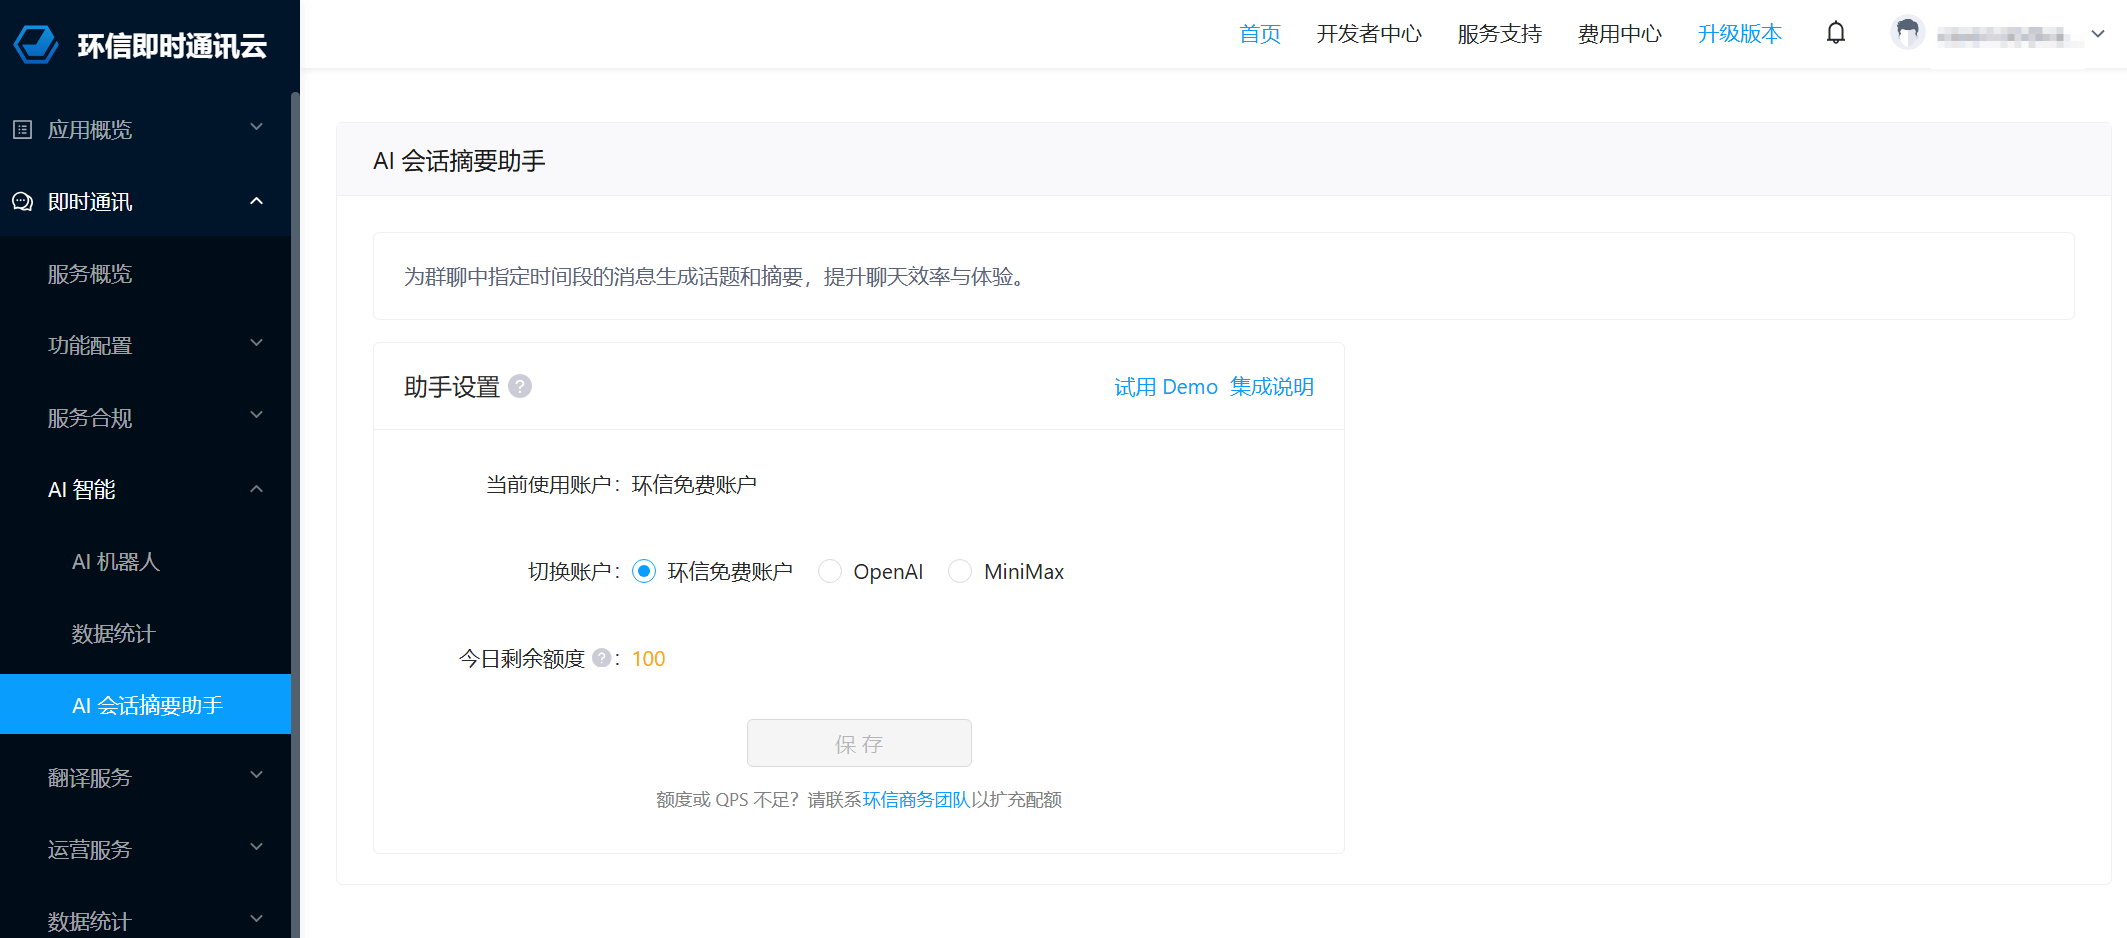Select the MiniMax radio option
Screen dimensions: 2127x938
[960, 571]
